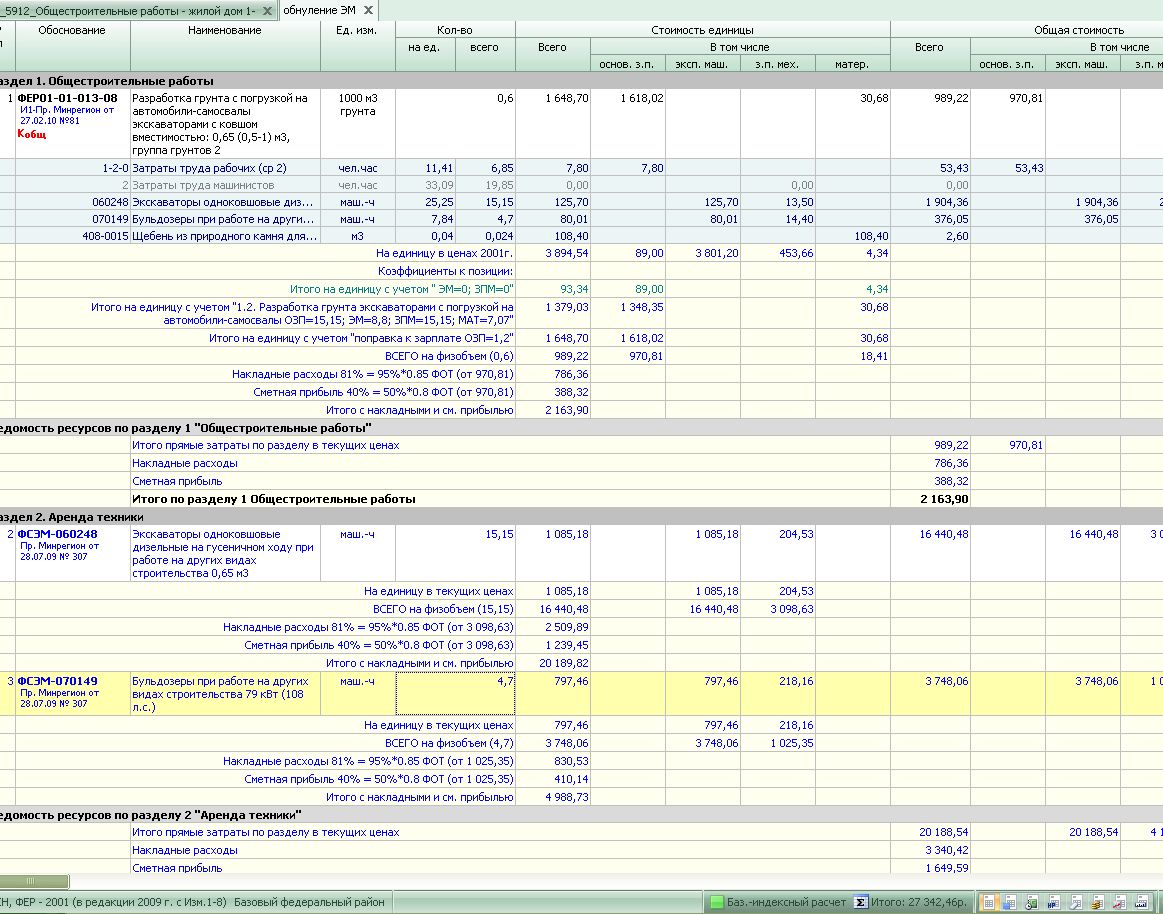Open the ФСЭМ-060248 code link
This screenshot has width=1163, height=914.
[x=57, y=534]
